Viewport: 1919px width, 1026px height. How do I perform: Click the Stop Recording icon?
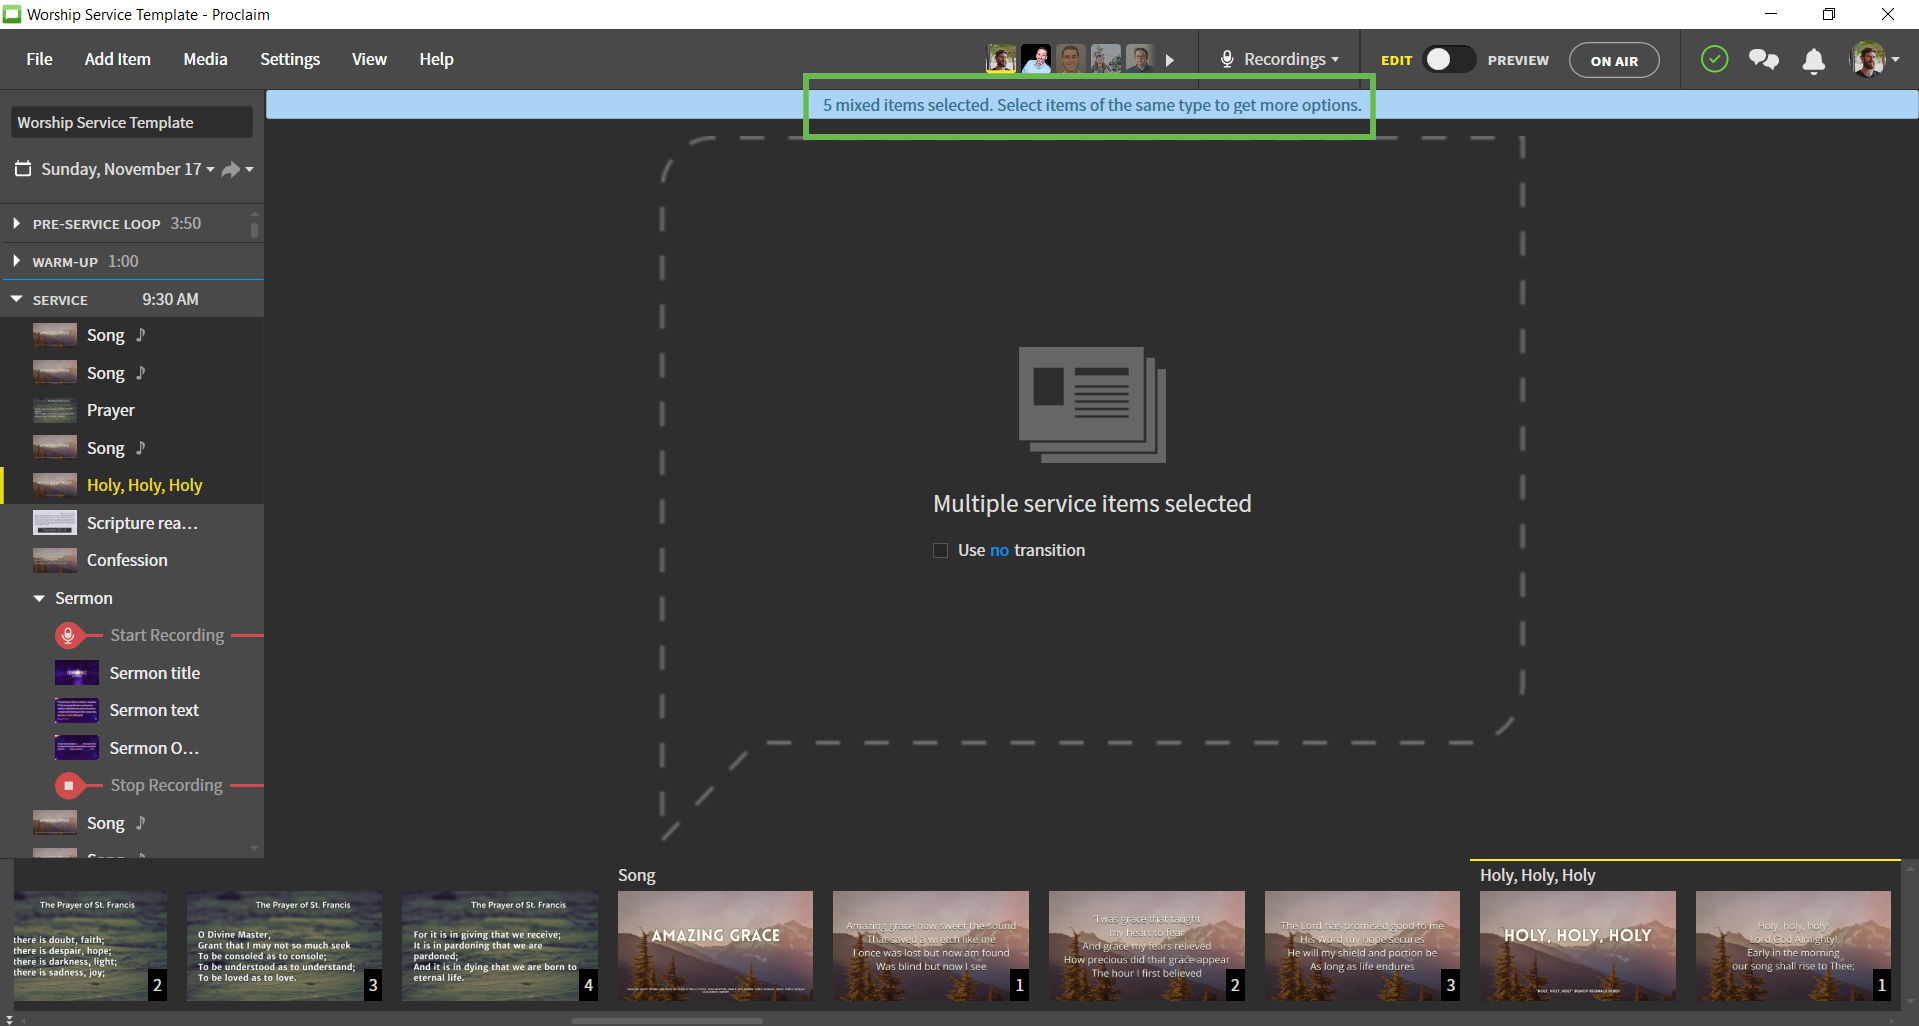(x=68, y=786)
